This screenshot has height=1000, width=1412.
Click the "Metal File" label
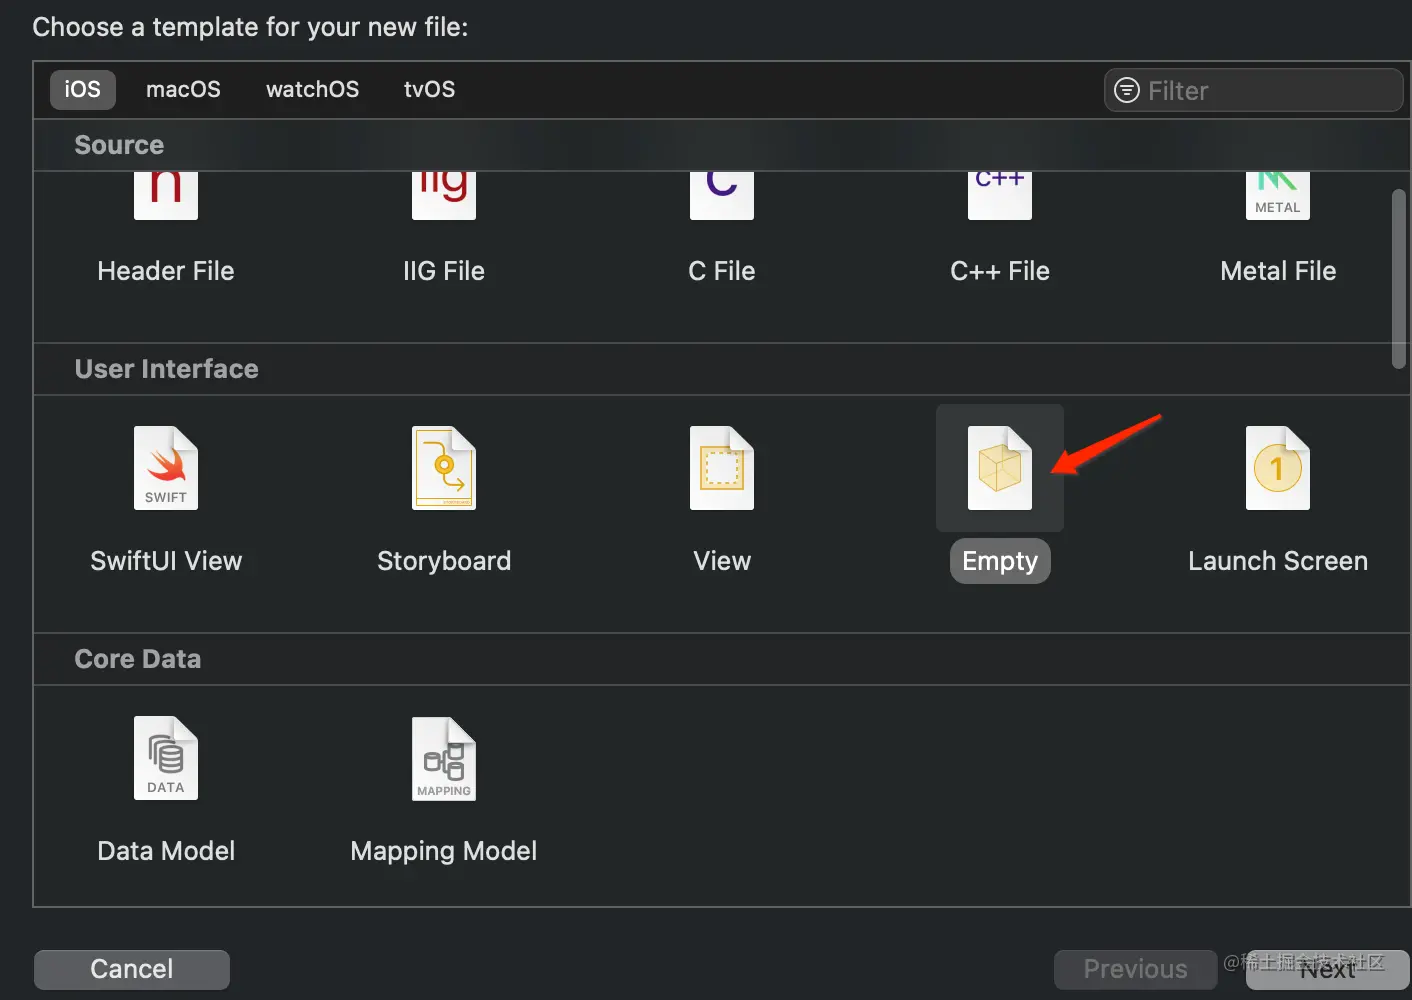point(1278,271)
